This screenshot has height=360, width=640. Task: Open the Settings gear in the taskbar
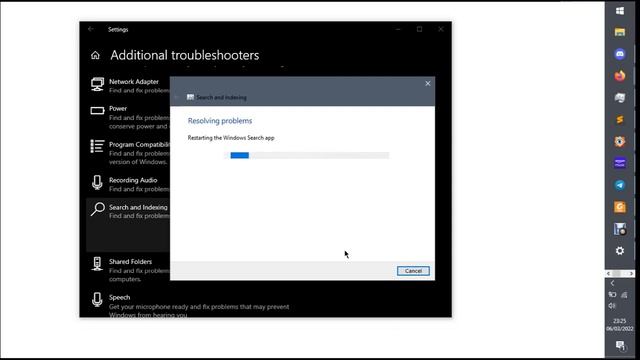click(x=620, y=251)
